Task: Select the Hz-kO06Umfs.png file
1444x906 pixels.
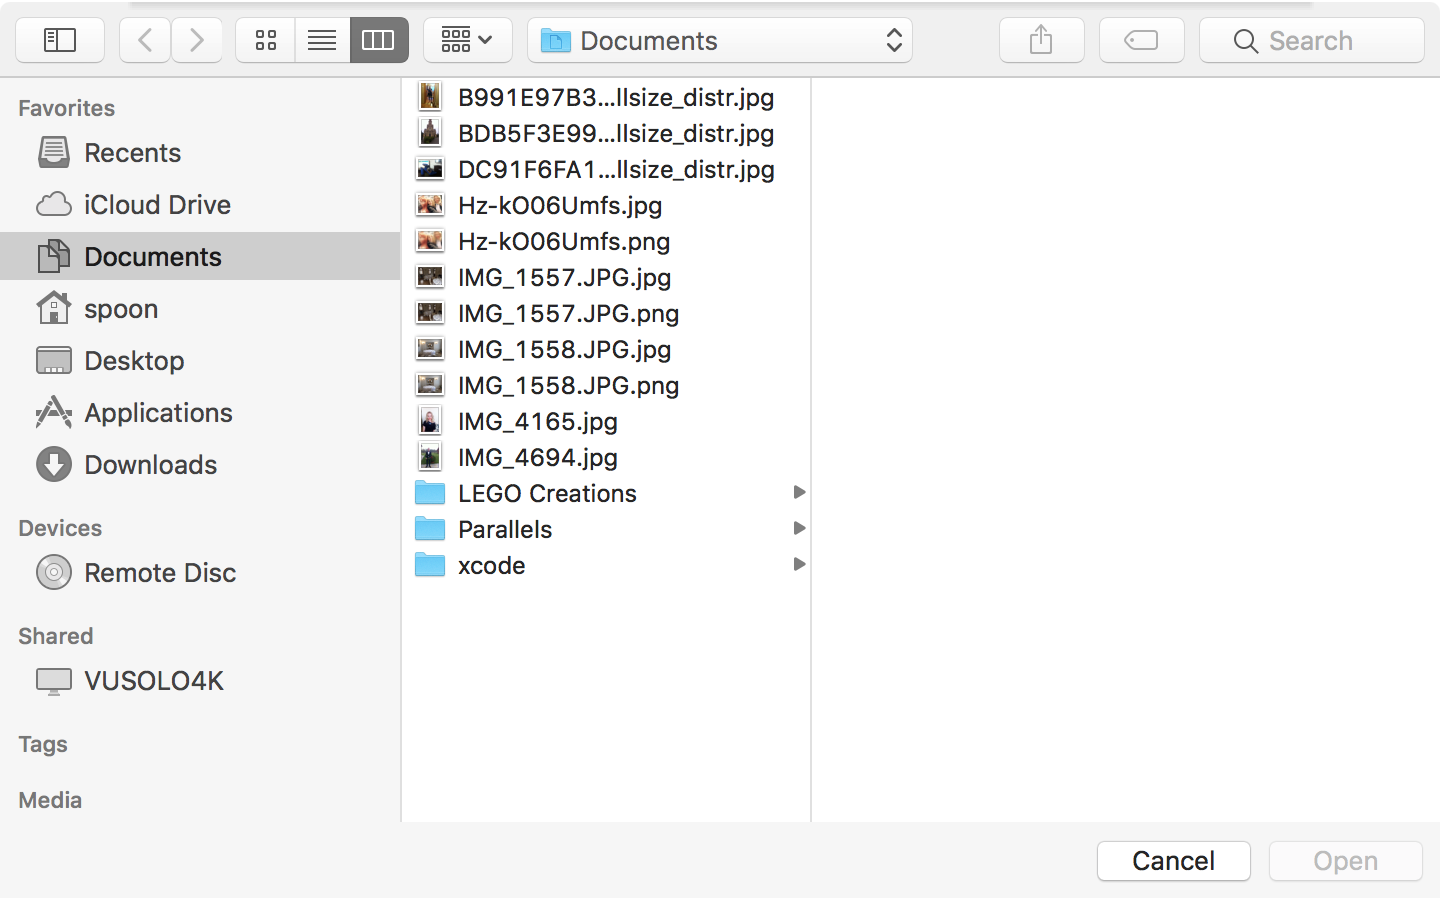Action: [x=563, y=242]
